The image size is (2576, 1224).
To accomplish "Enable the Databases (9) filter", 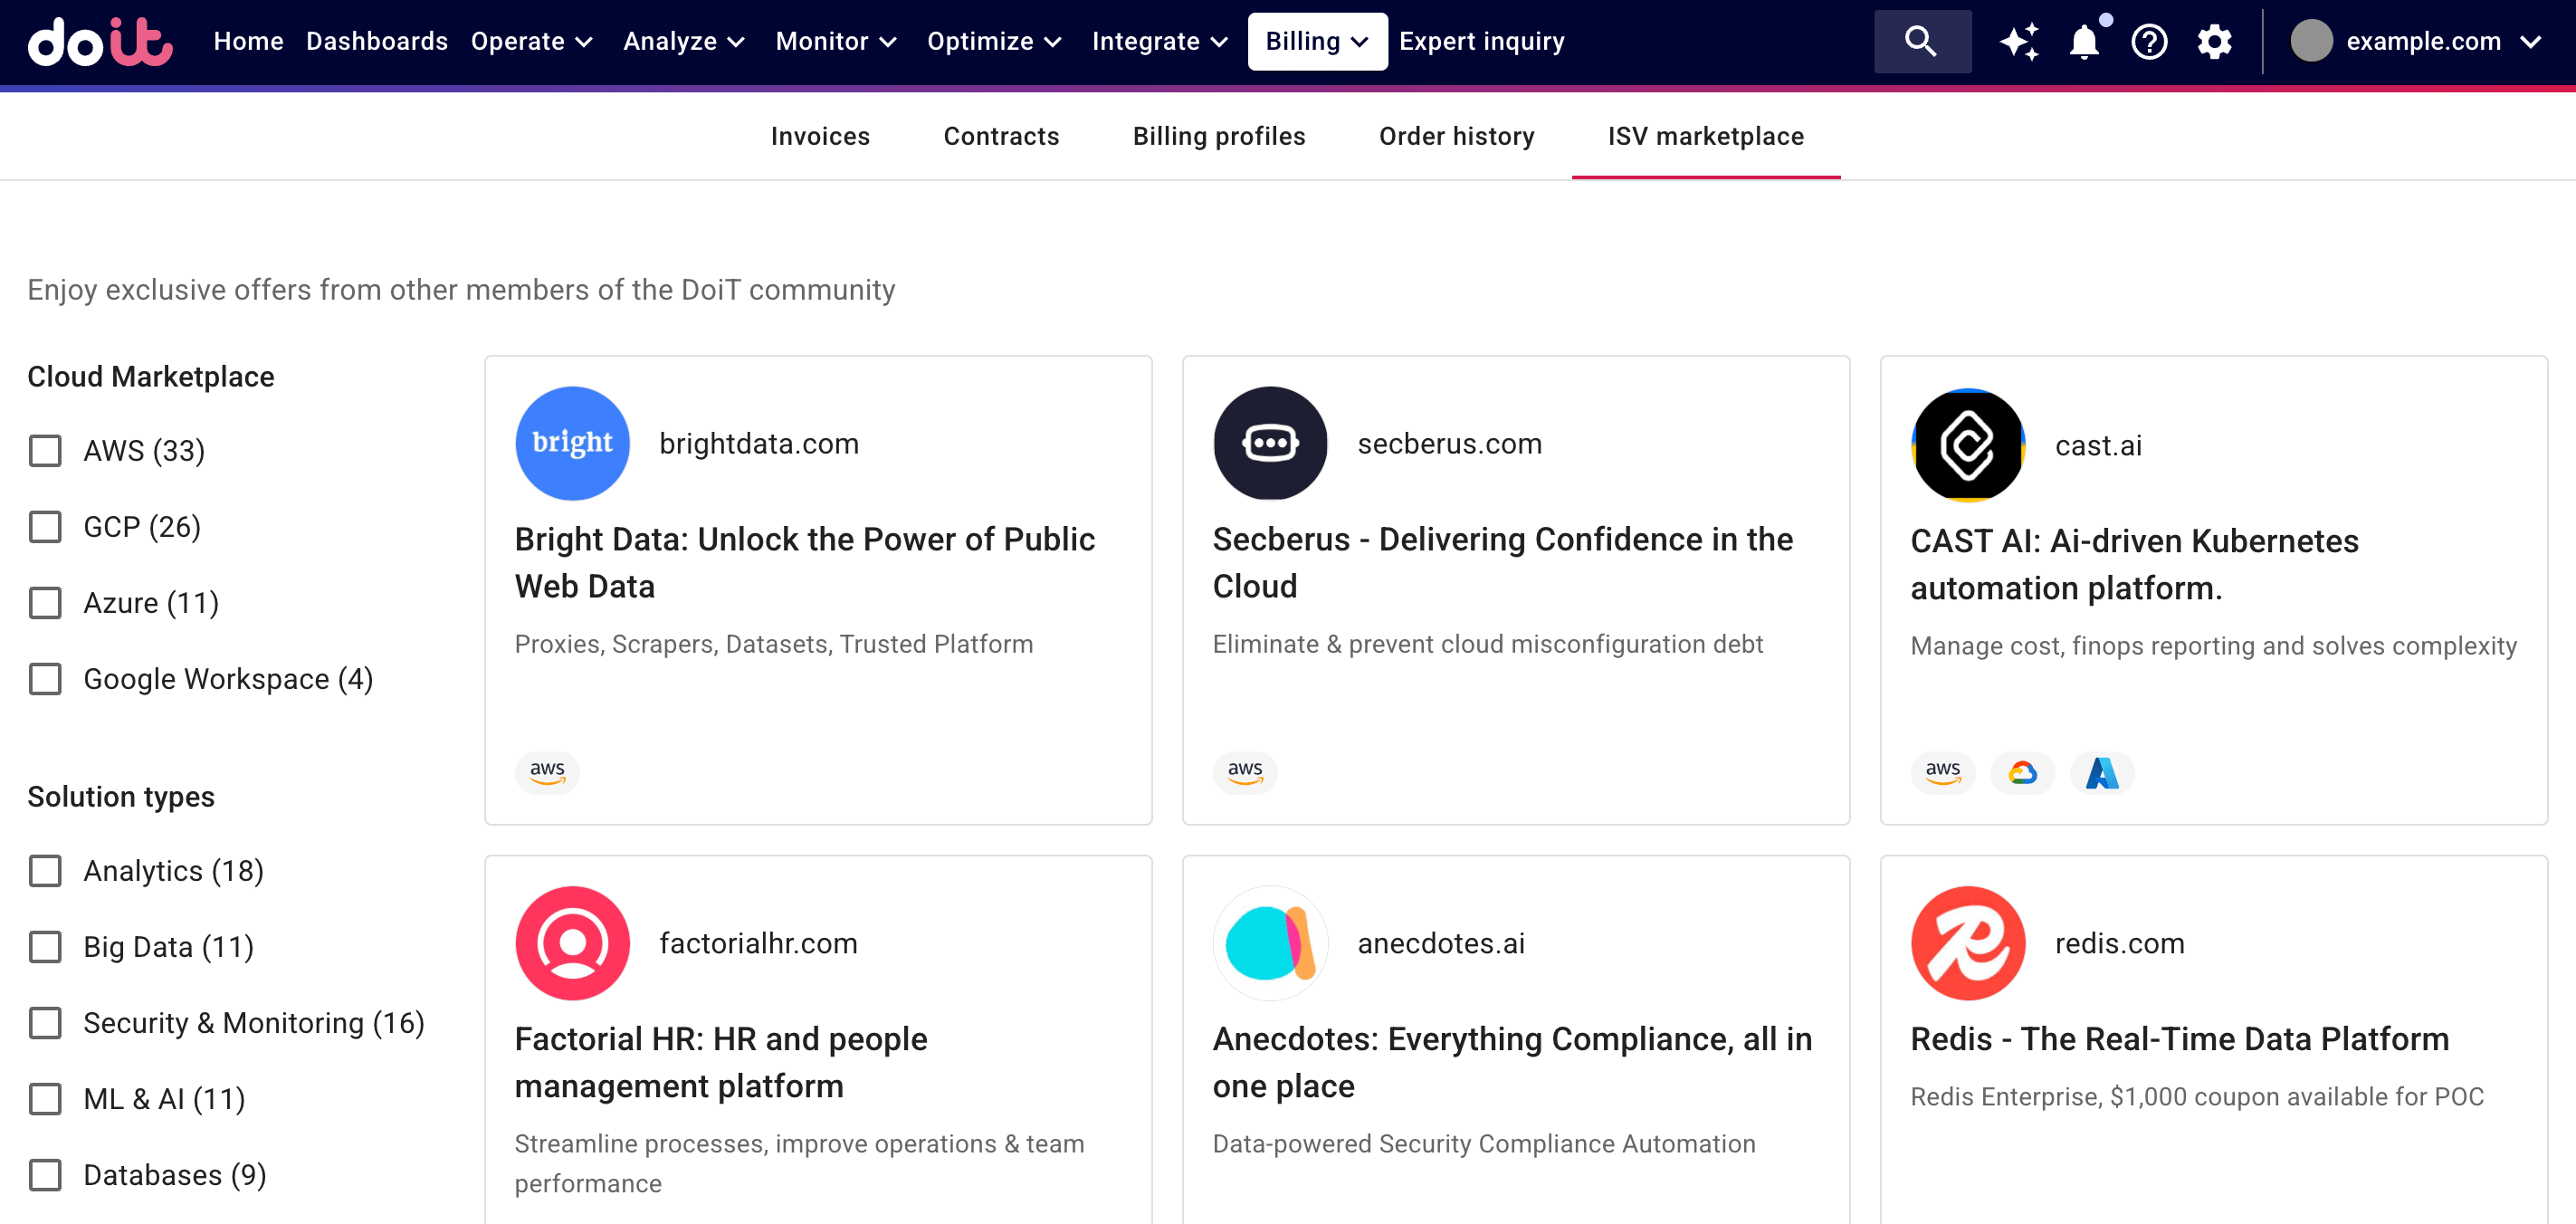I will (46, 1176).
